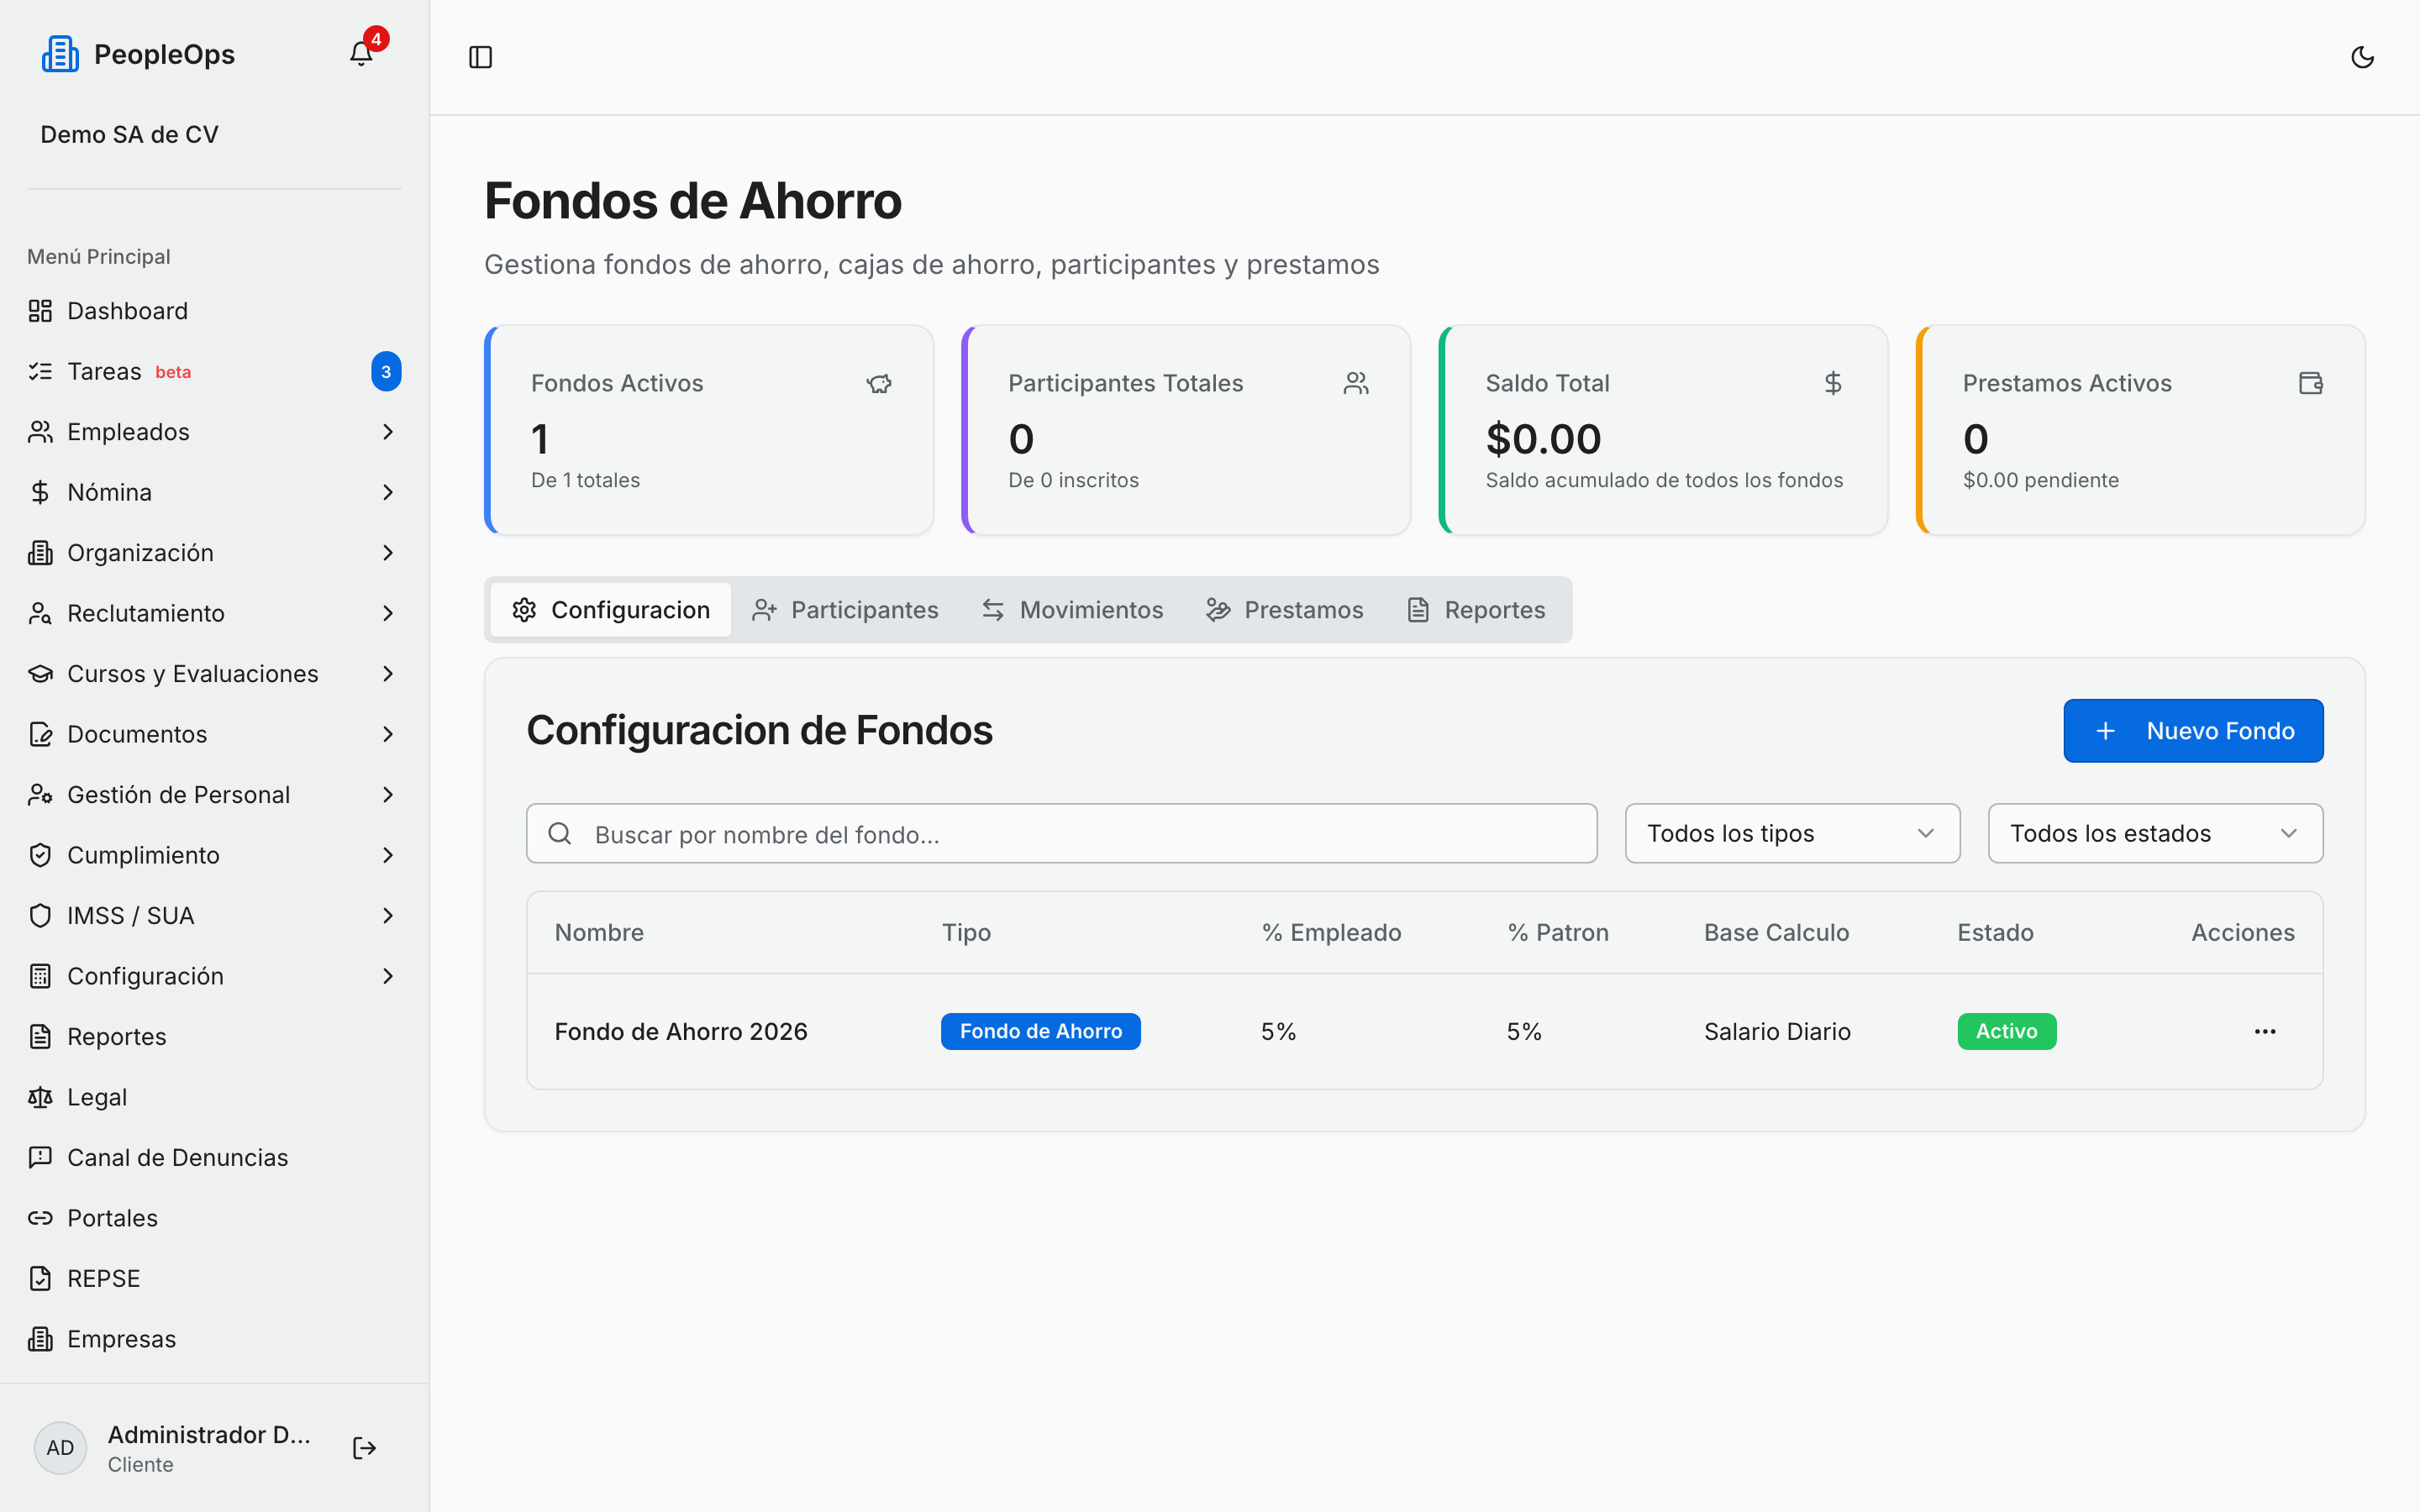This screenshot has width=2420, height=1512.
Task: Expand the Organización submenu chevron
Action: coord(388,553)
